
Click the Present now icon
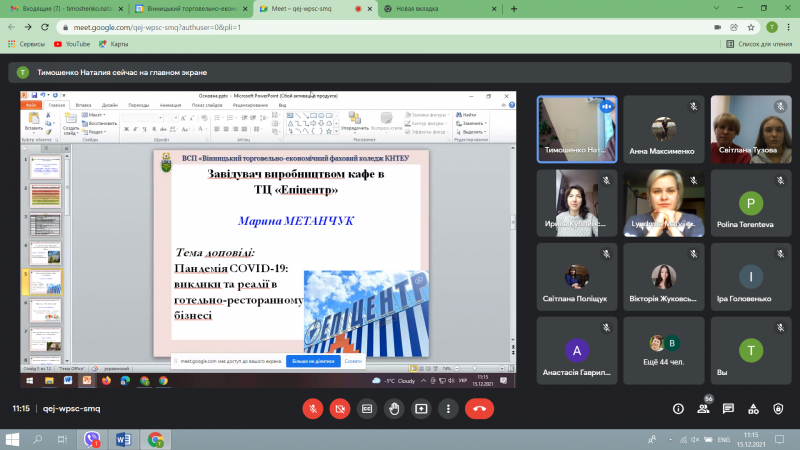click(421, 409)
